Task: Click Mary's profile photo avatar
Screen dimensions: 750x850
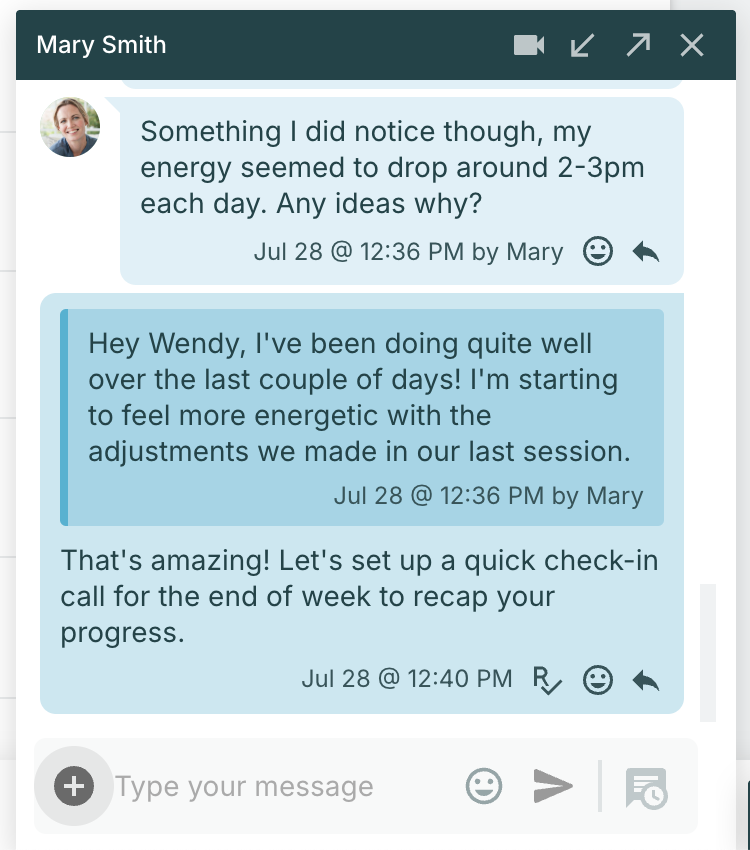Action: (70, 127)
